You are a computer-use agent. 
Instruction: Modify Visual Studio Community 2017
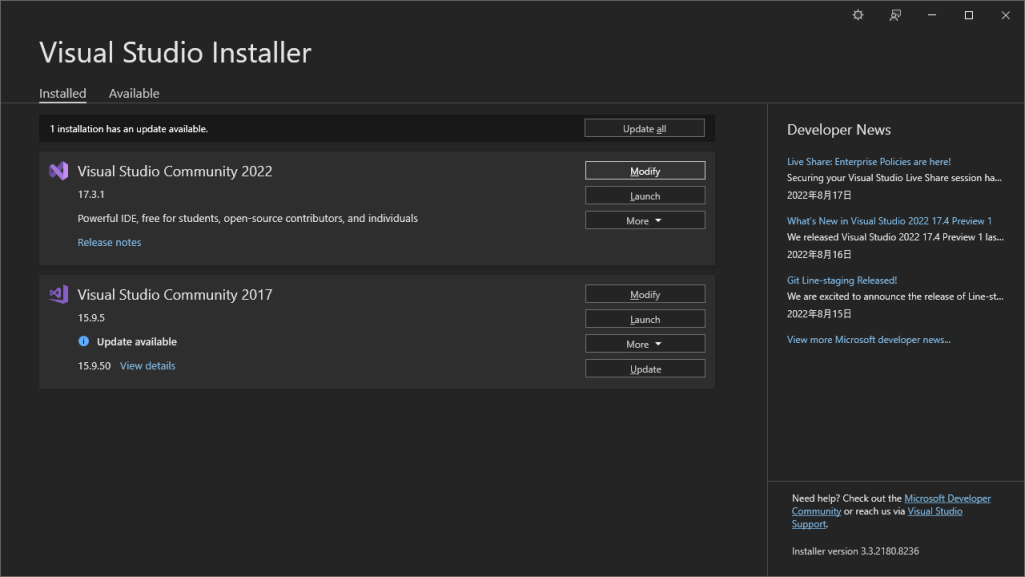[x=645, y=294]
